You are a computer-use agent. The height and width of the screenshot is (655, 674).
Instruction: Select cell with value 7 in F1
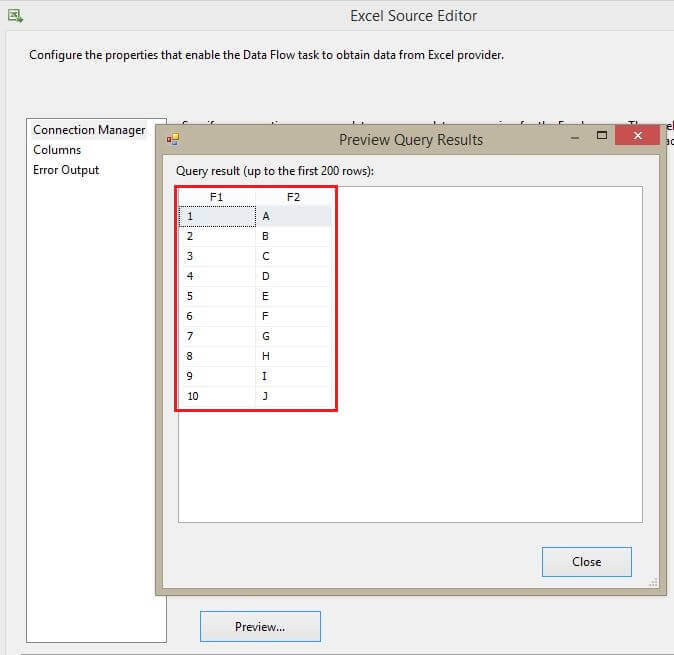217,337
